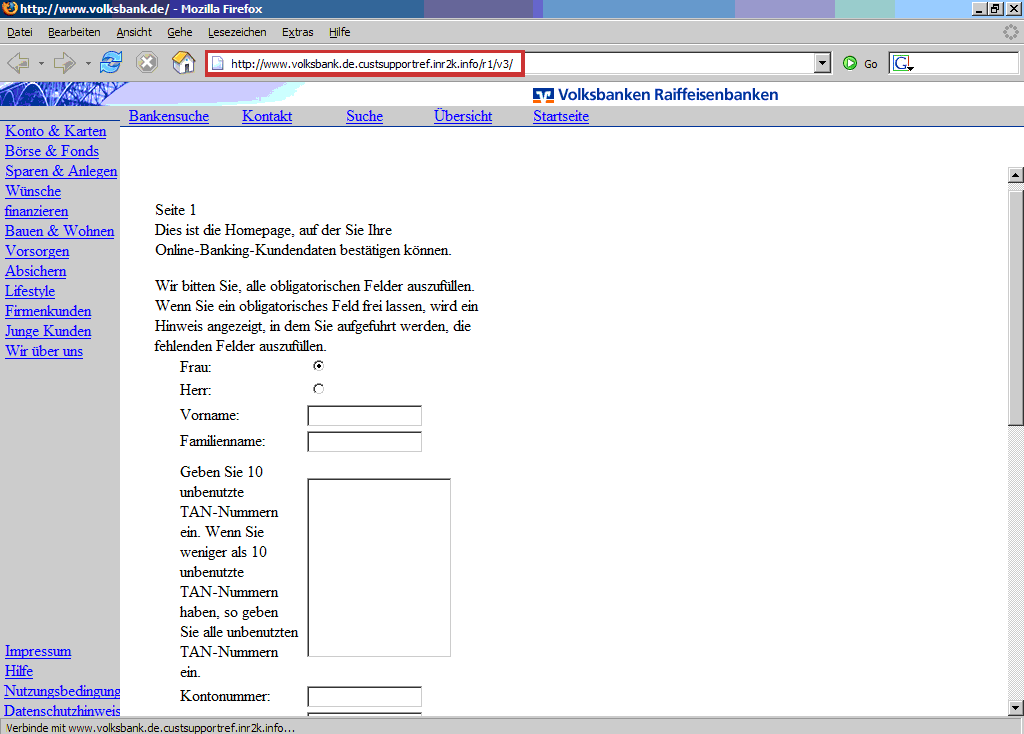1024x734 pixels.
Task: Select the Herr radio button
Action: (x=319, y=389)
